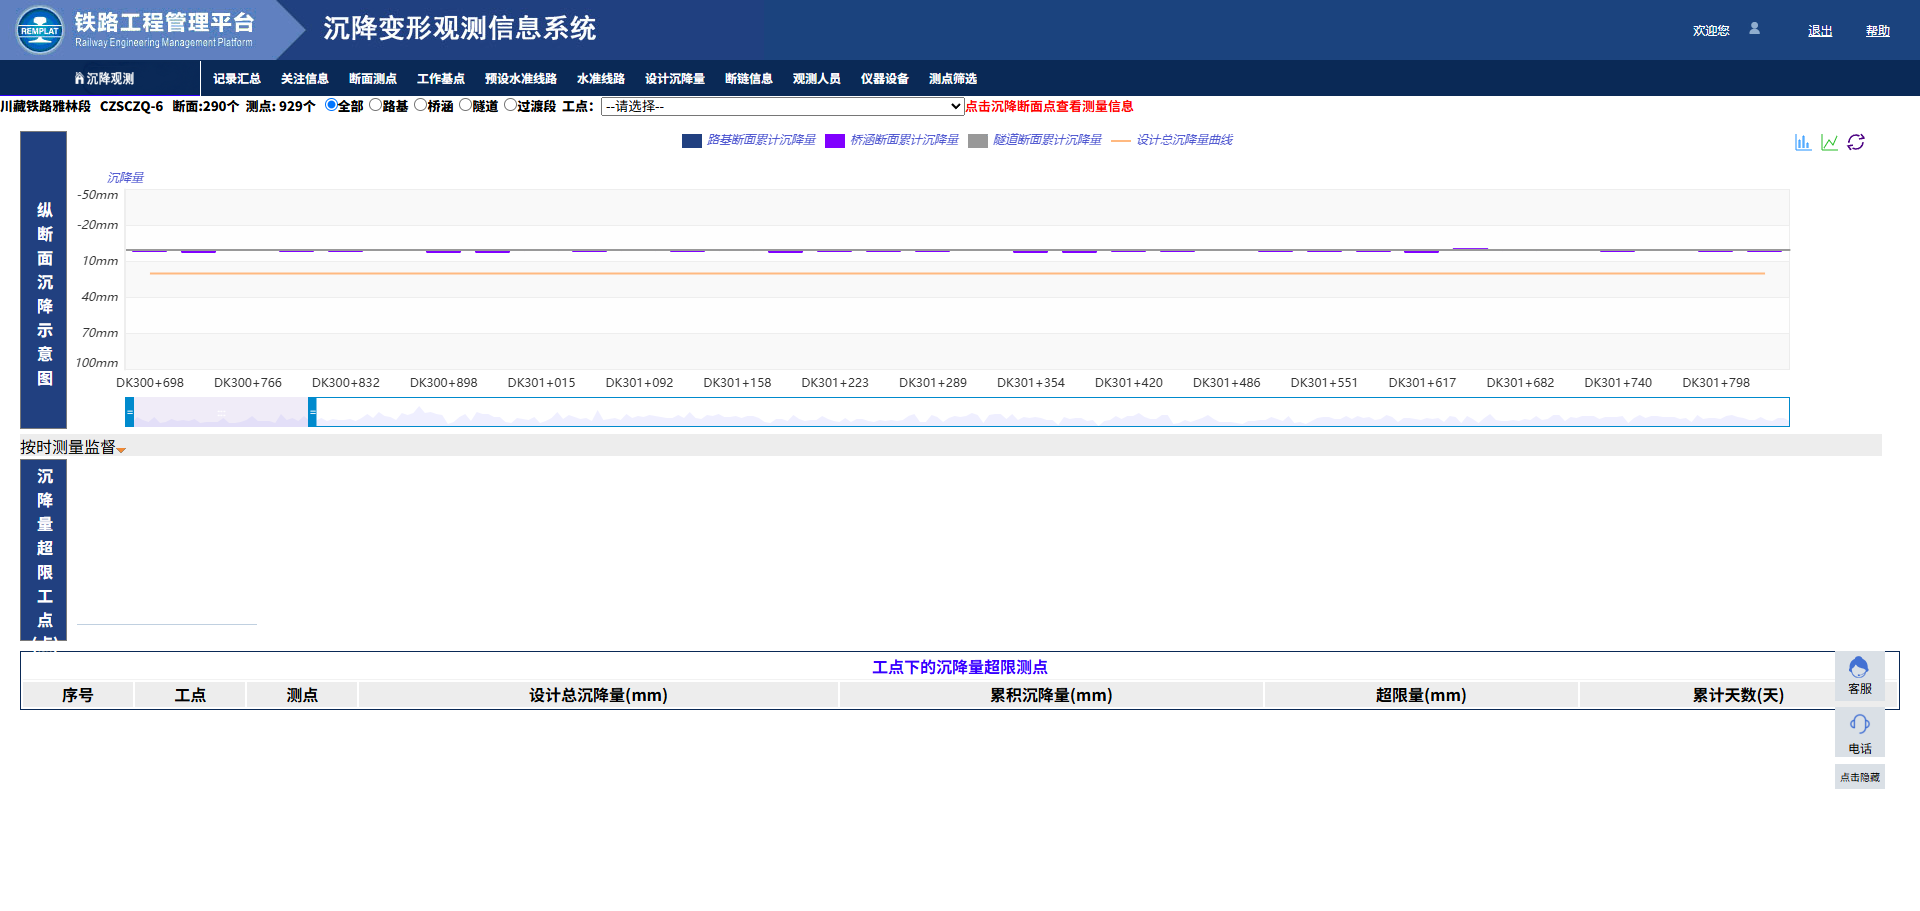This screenshot has width=1920, height=911.
Task: Open the 设计沉降量 menu
Action: (675, 78)
